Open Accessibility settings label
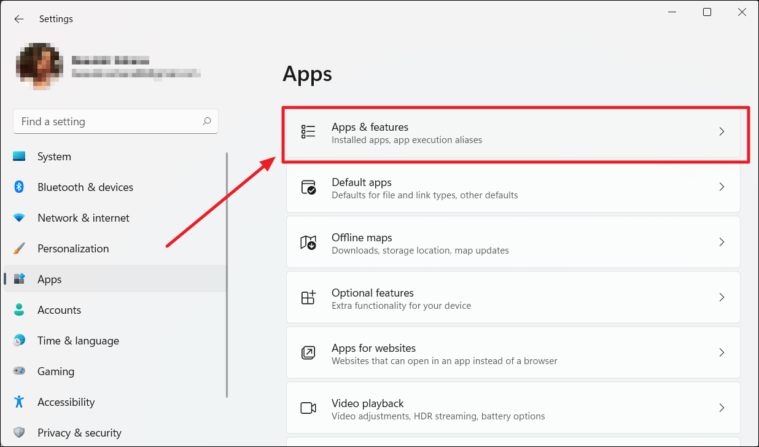The width and height of the screenshot is (759, 447). tap(66, 402)
